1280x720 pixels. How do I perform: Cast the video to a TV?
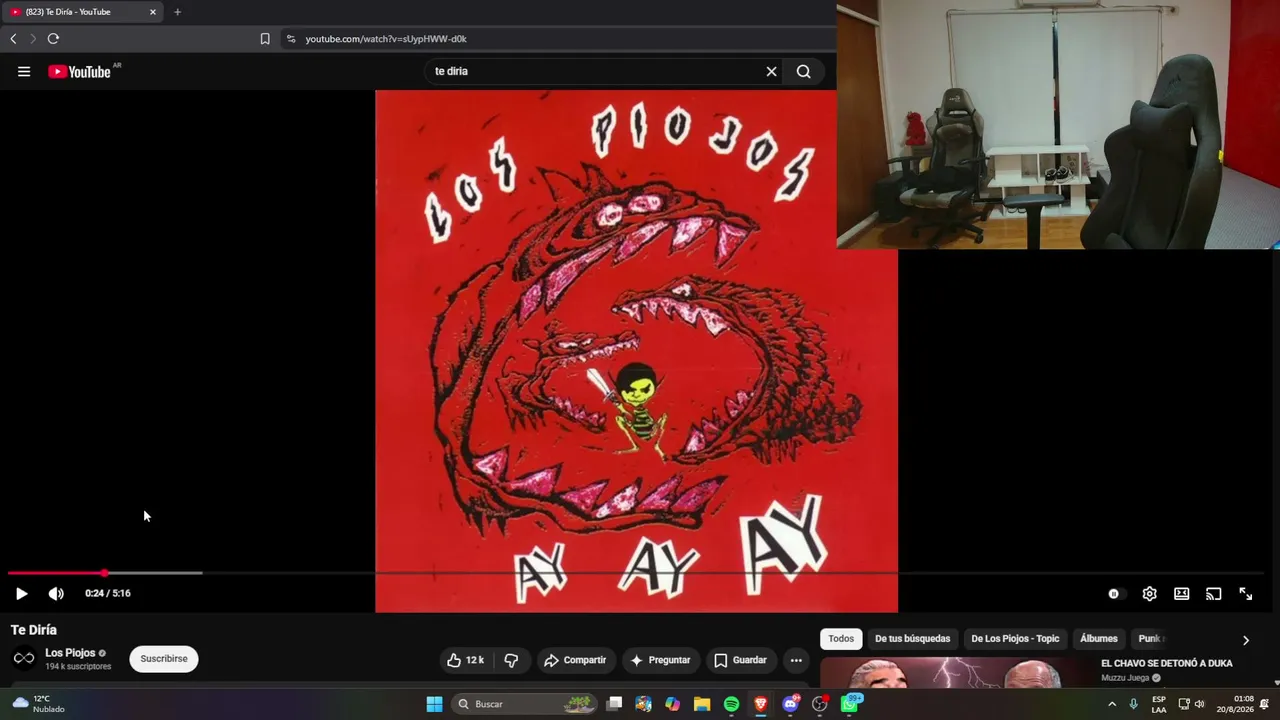(x=1213, y=594)
